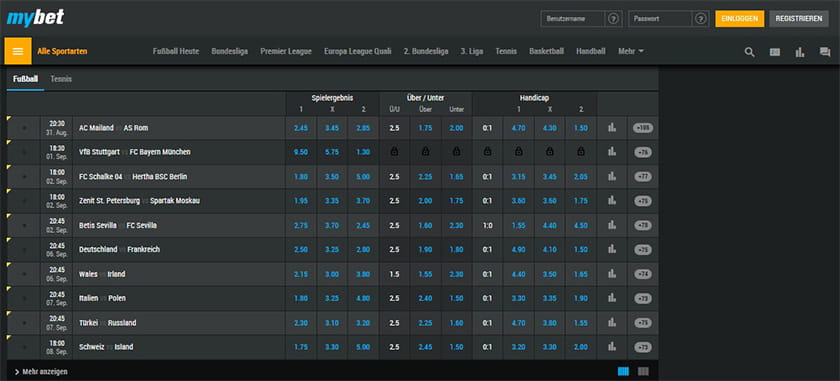Open Europa League Quali in navigation
This screenshot has width=840, height=381.
tap(358, 51)
